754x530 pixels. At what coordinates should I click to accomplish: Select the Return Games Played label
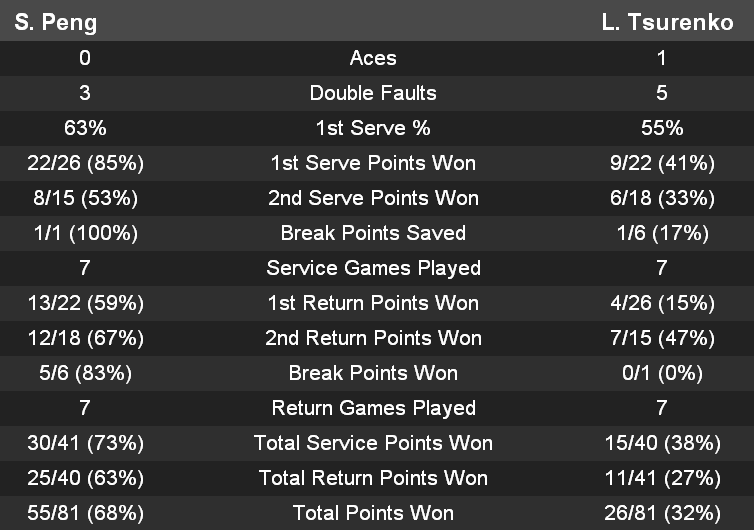click(x=373, y=408)
